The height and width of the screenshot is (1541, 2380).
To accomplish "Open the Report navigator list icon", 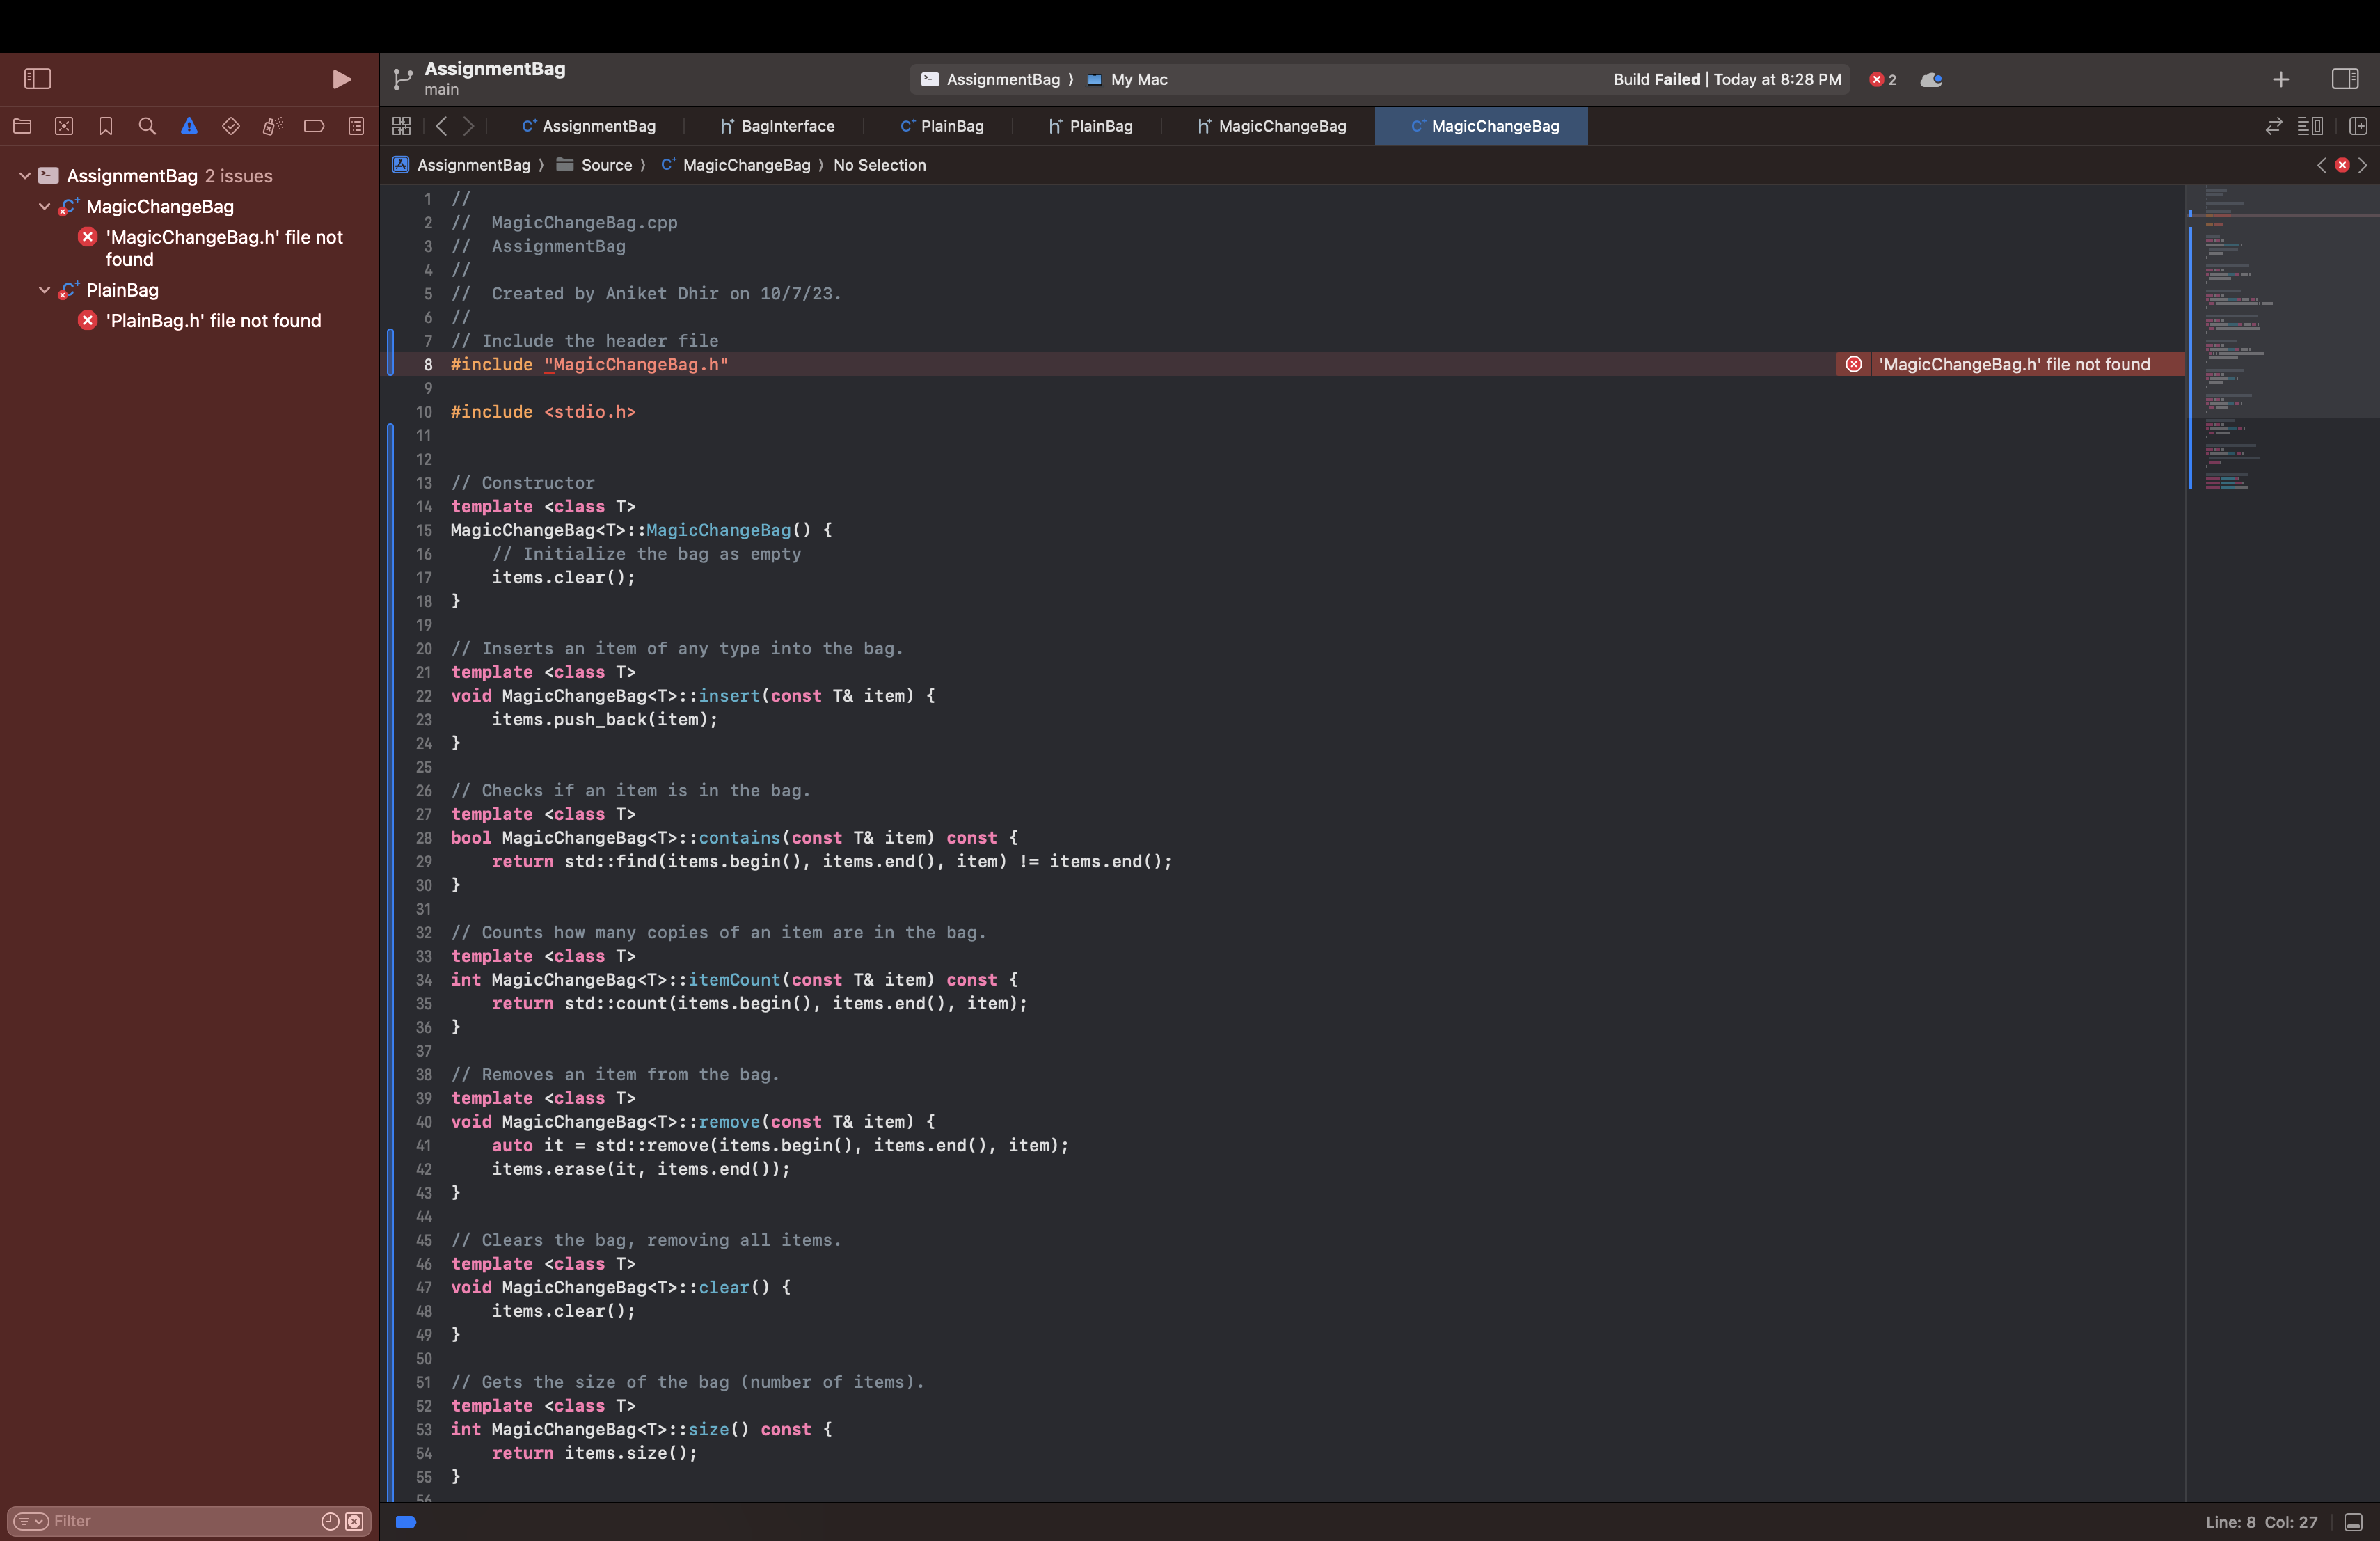I will pos(356,126).
